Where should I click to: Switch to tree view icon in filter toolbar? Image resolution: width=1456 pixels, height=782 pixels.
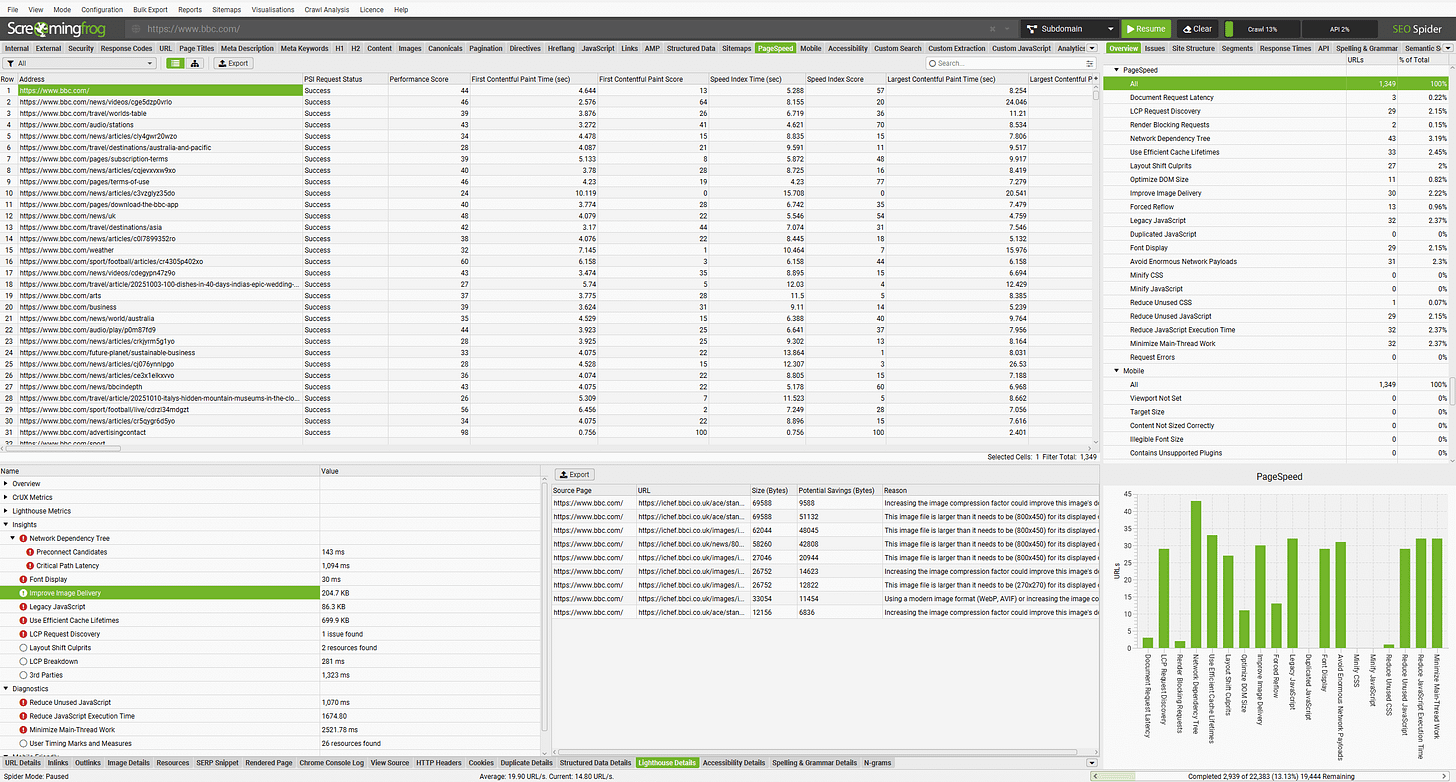pos(194,63)
